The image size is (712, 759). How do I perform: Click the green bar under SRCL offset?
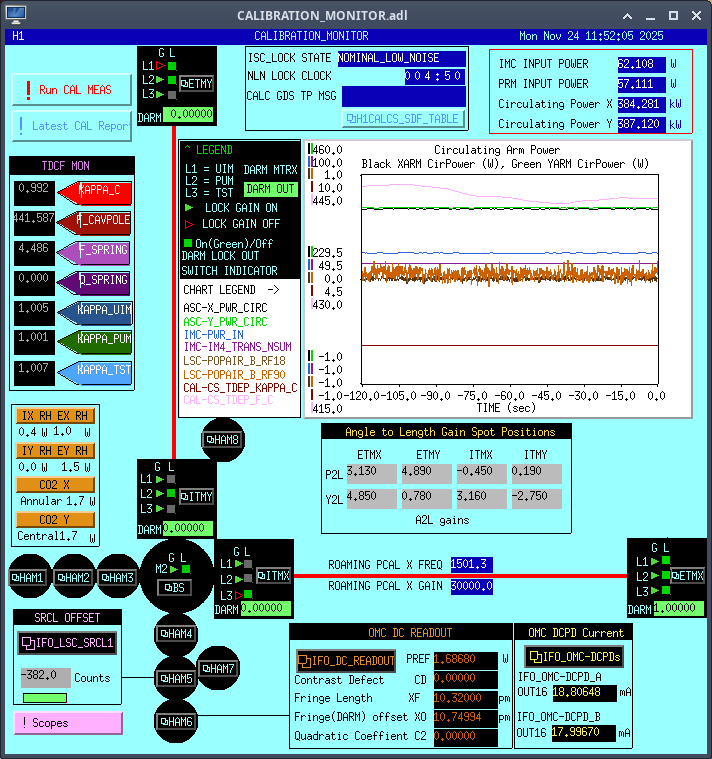[x=43, y=697]
